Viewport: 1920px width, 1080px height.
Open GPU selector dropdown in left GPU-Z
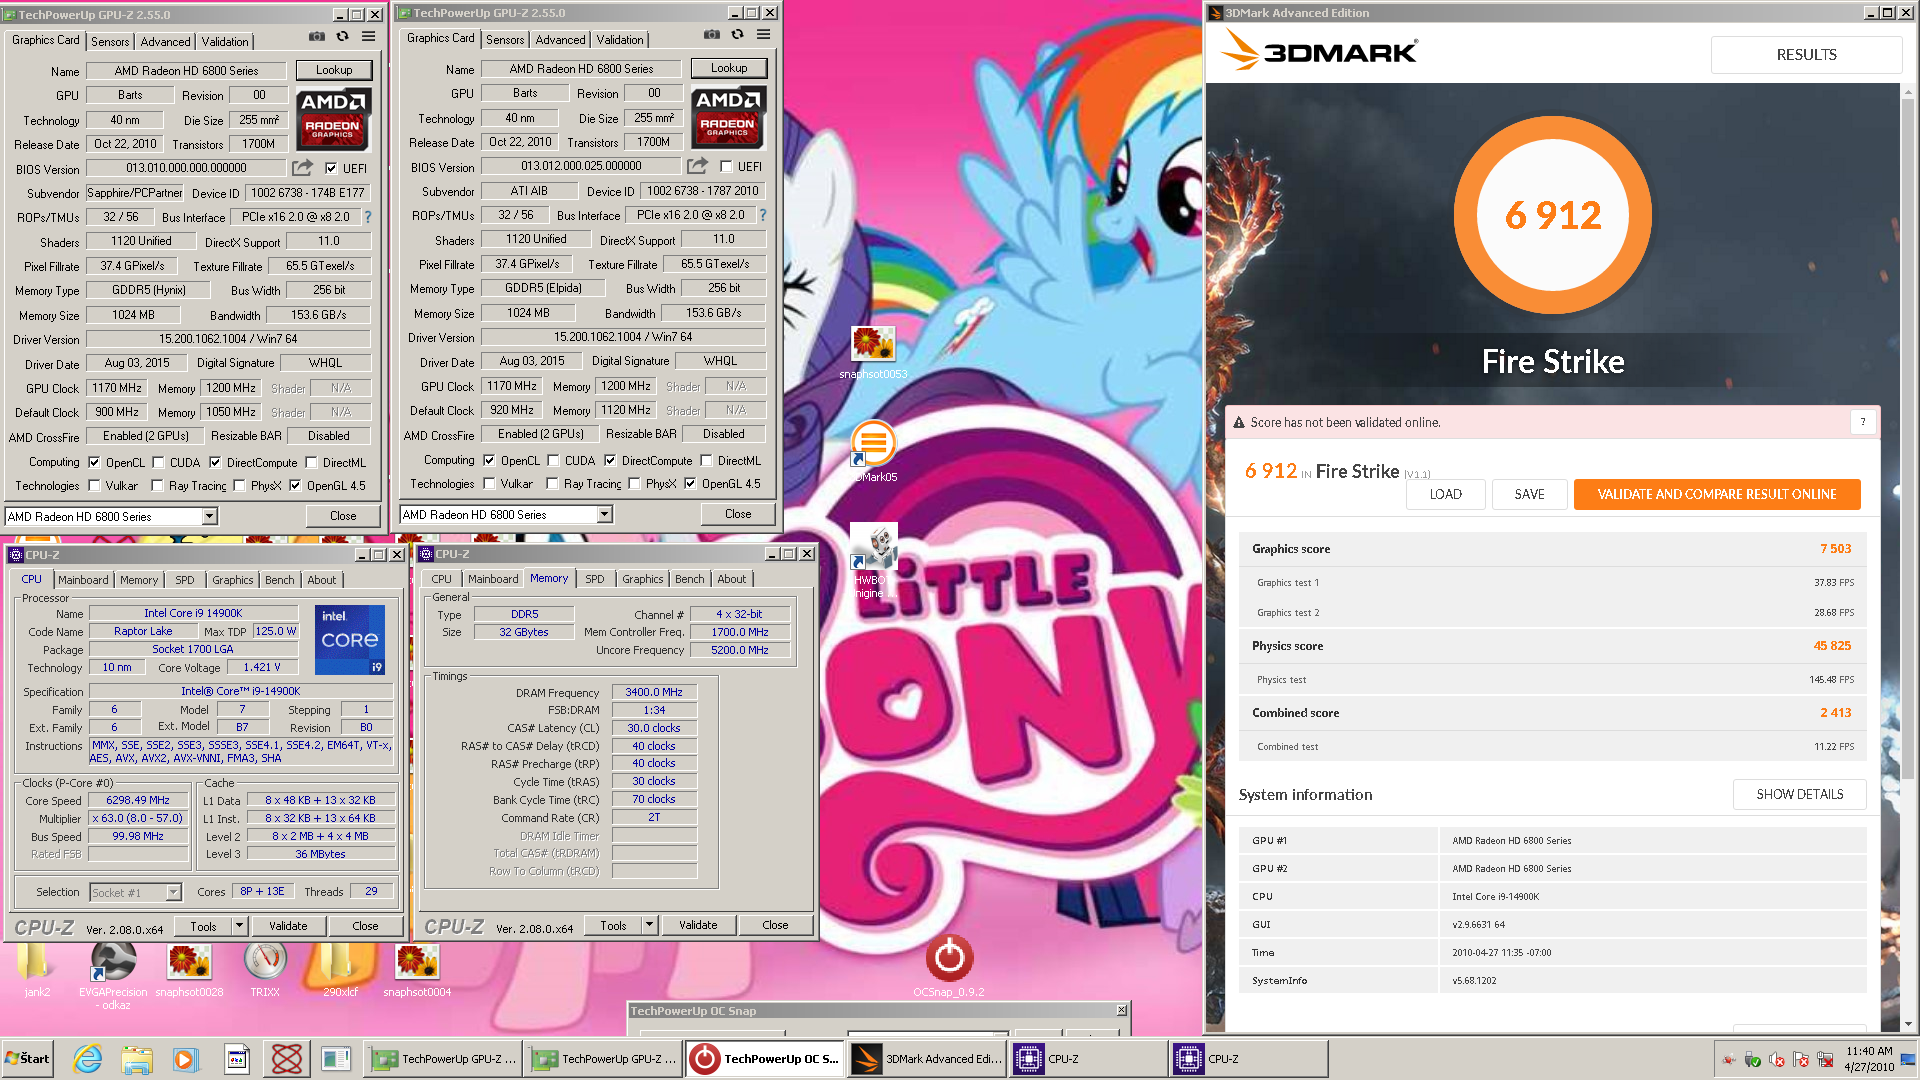[x=209, y=516]
